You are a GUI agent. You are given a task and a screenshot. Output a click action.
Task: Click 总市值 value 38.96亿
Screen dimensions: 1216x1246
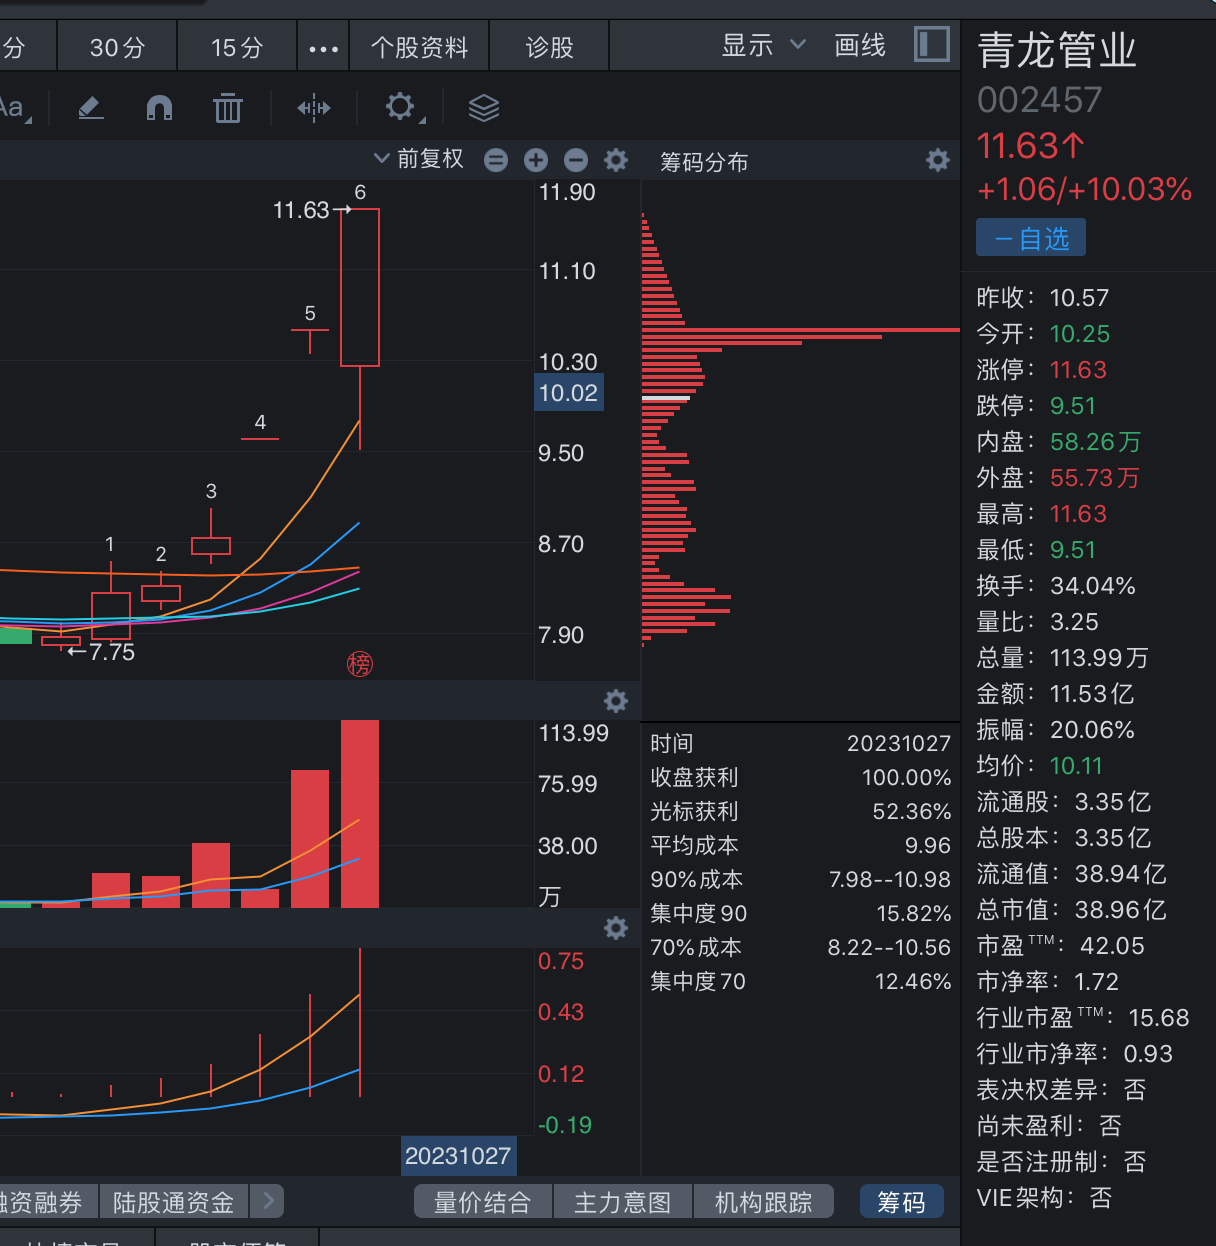[x=1121, y=910]
